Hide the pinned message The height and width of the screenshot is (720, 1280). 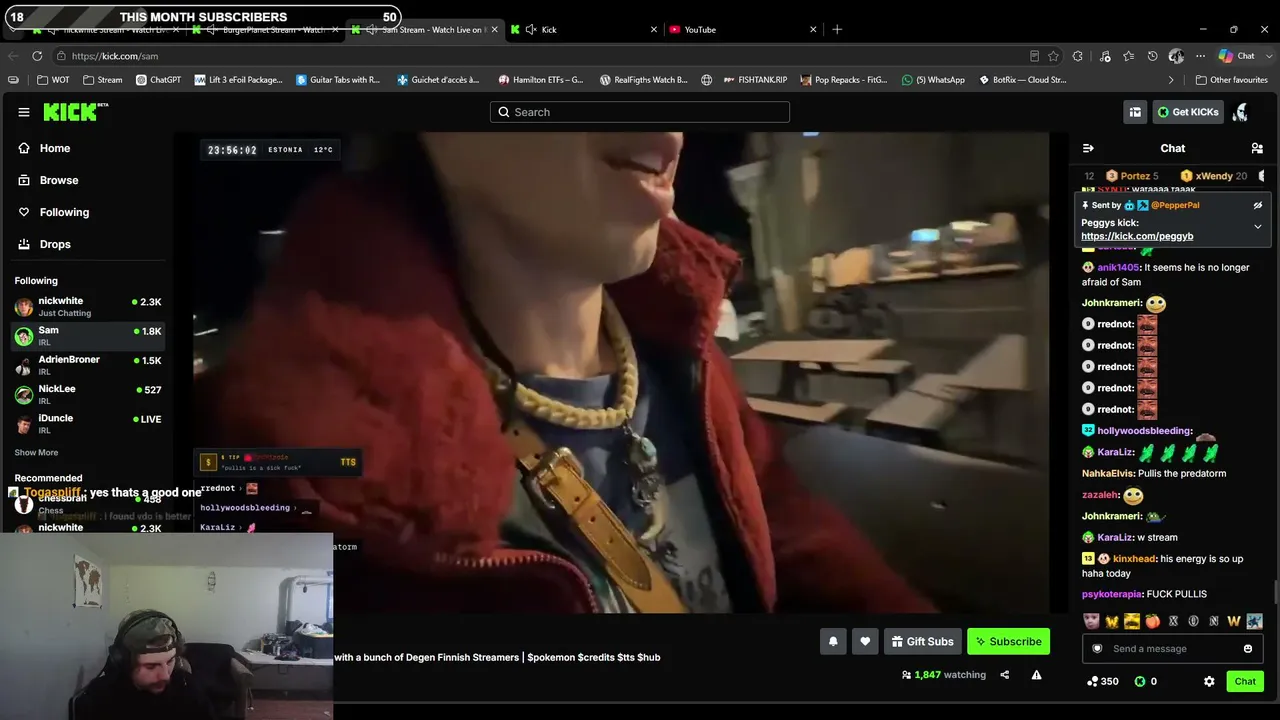pos(1258,205)
